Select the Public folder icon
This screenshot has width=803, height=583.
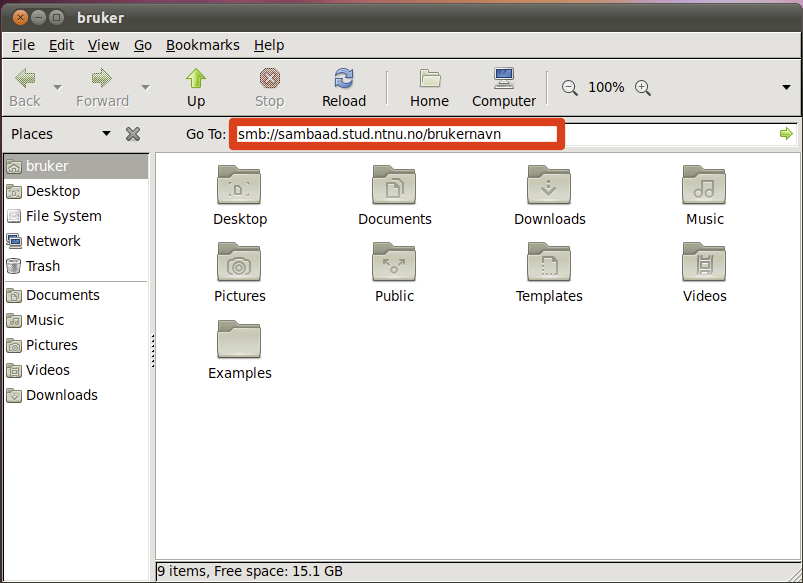394,262
